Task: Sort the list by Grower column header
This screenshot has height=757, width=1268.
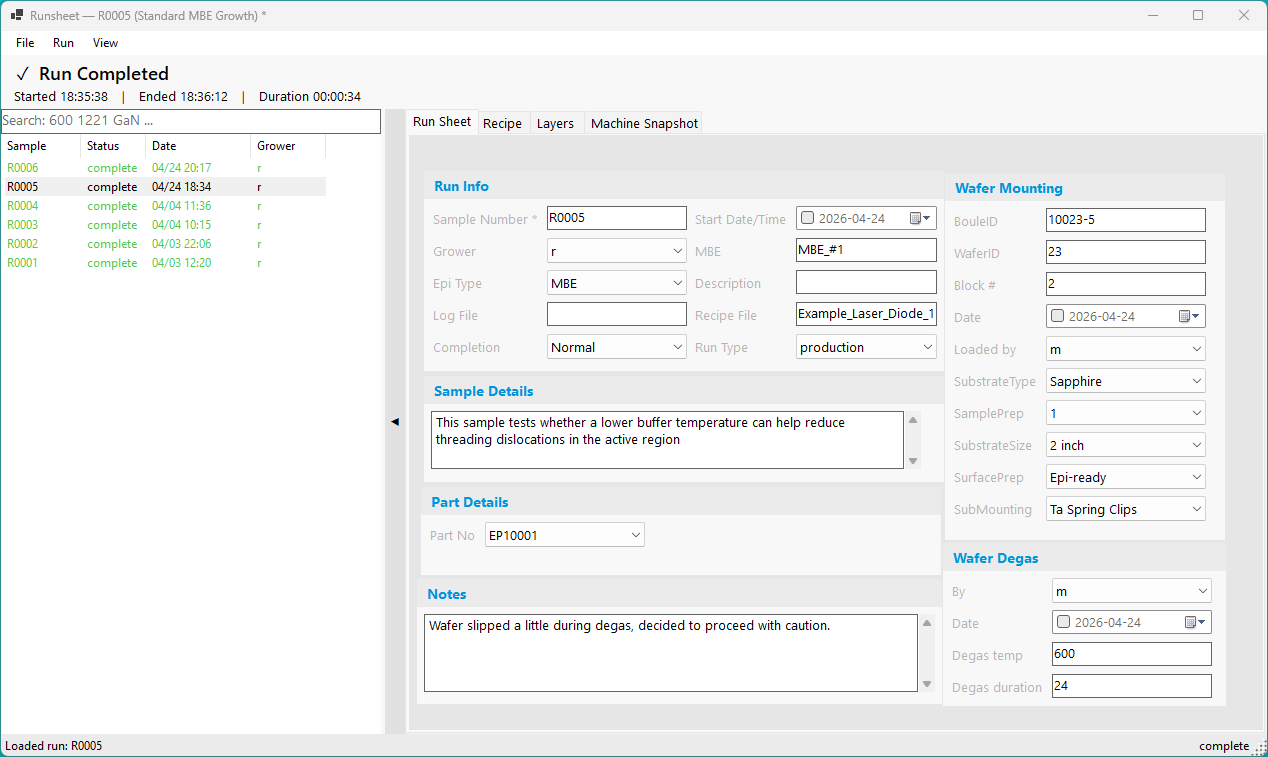Action: pos(287,146)
